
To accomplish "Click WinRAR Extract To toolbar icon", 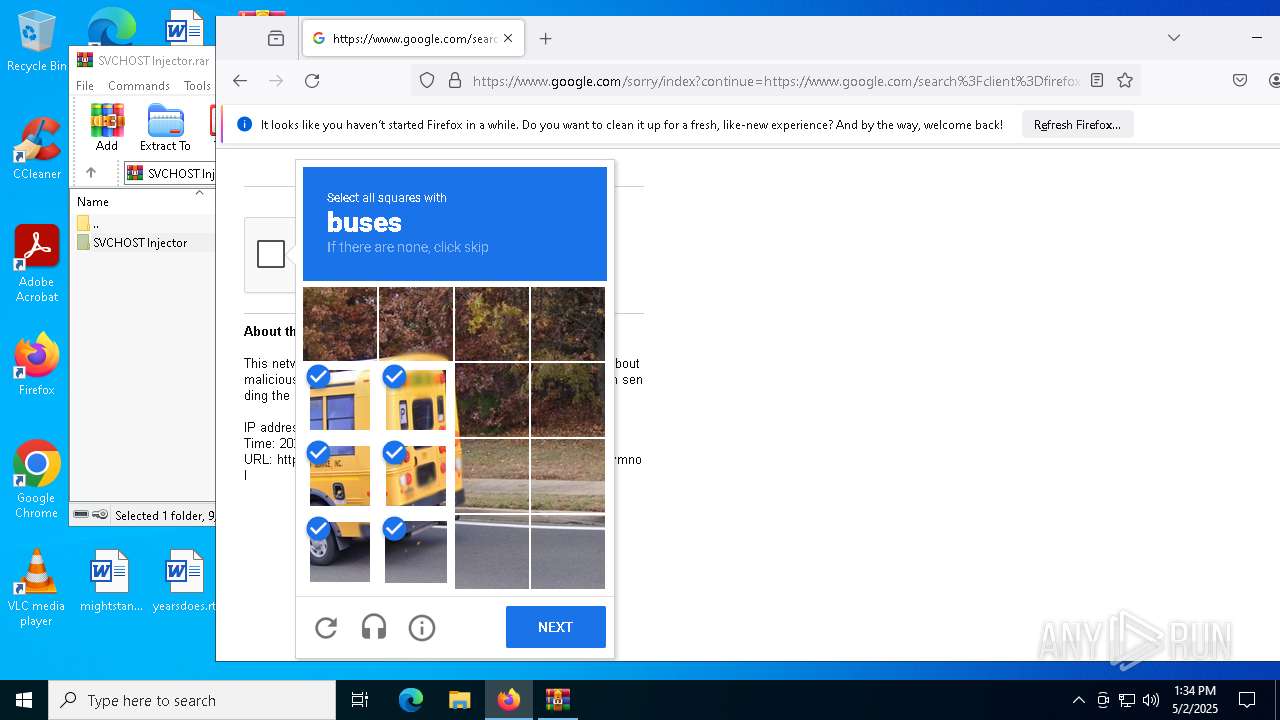I will point(165,127).
